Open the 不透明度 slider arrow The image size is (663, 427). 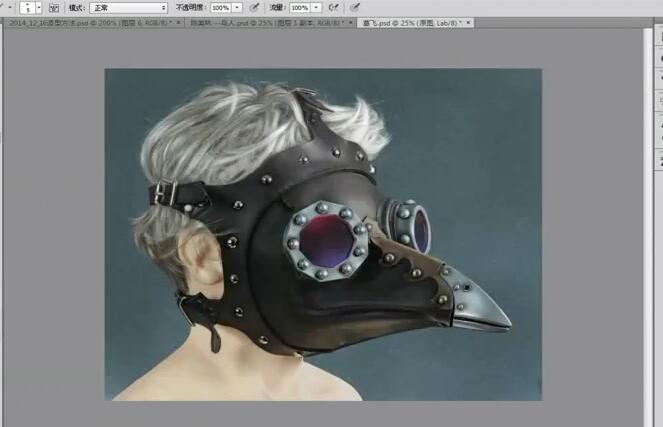(x=237, y=8)
